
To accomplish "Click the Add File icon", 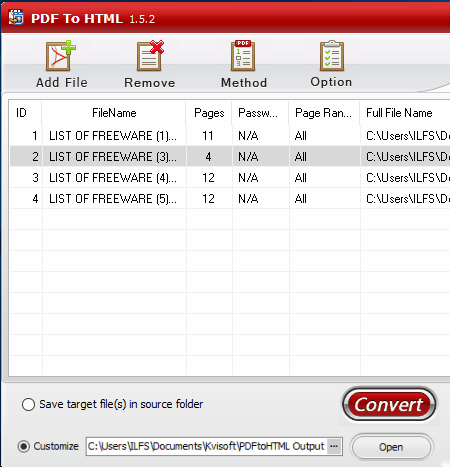I will coord(61,55).
